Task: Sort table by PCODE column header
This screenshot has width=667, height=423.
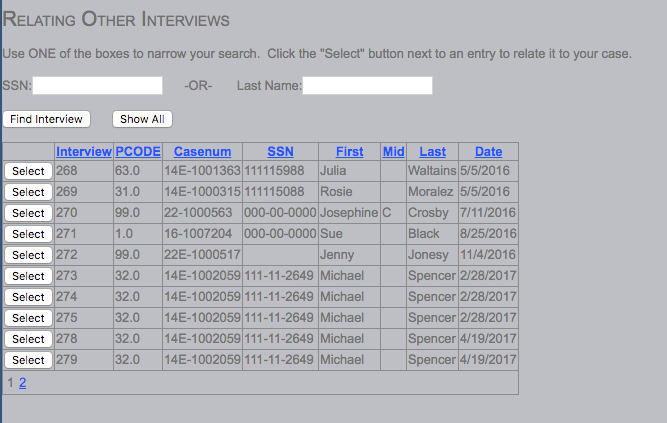Action: [x=138, y=152]
